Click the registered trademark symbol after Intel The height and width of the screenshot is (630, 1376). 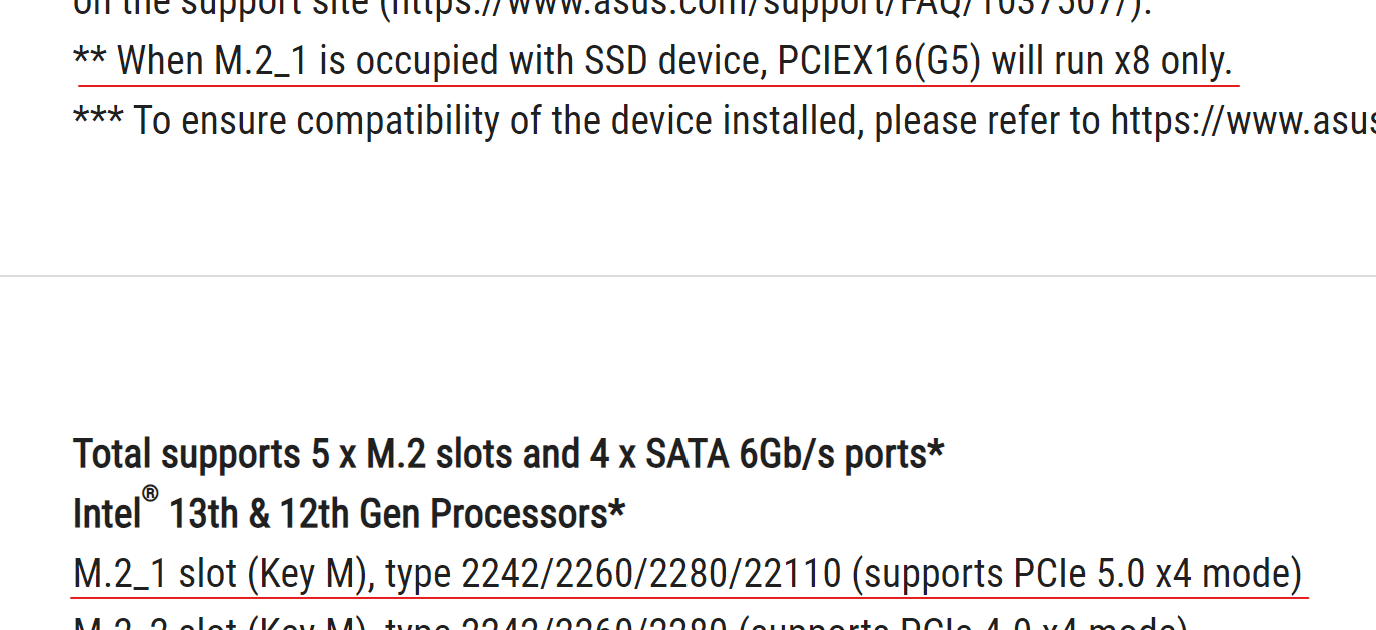coord(150,495)
